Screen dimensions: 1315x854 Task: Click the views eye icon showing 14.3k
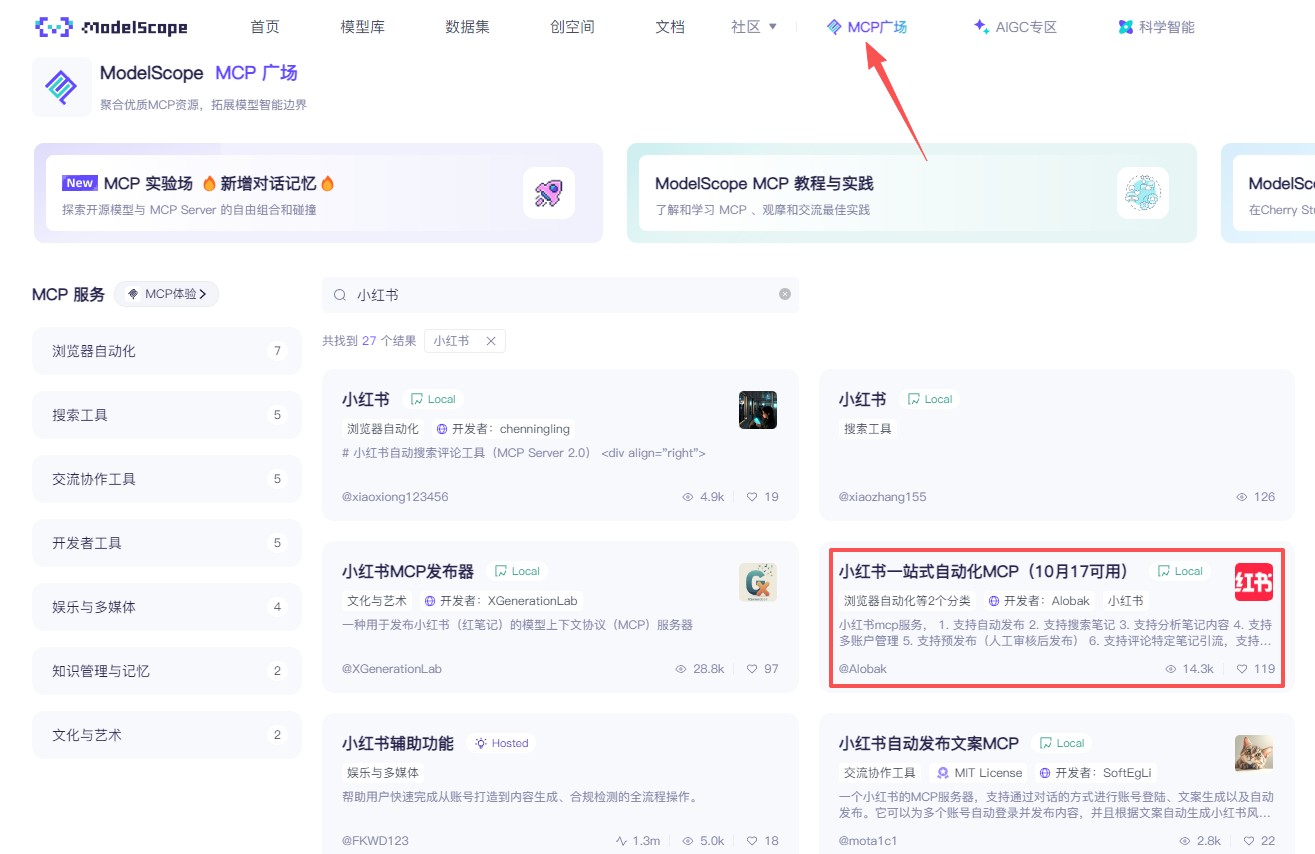[x=1171, y=669]
